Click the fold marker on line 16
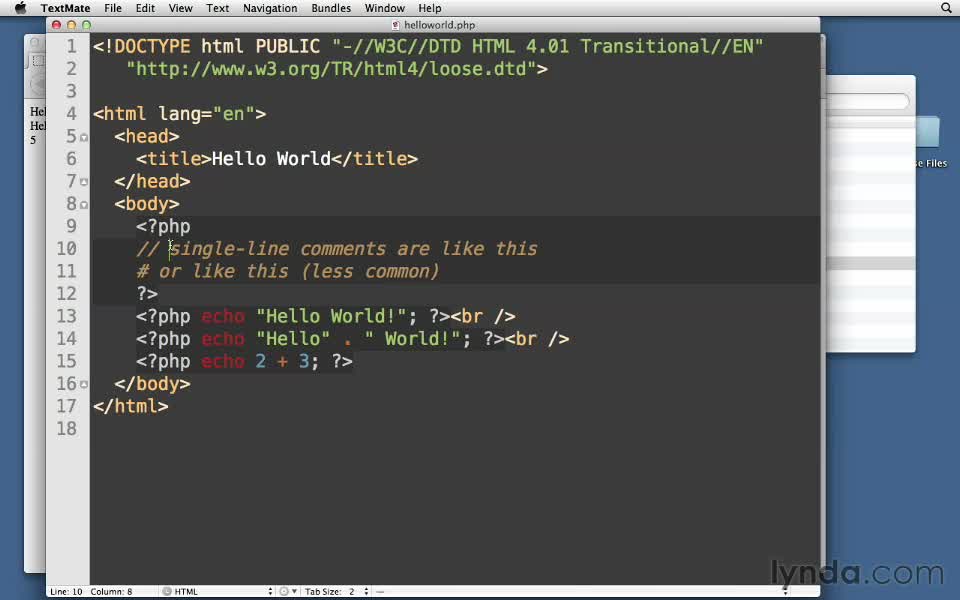Image resolution: width=960 pixels, height=600 pixels. (84, 385)
